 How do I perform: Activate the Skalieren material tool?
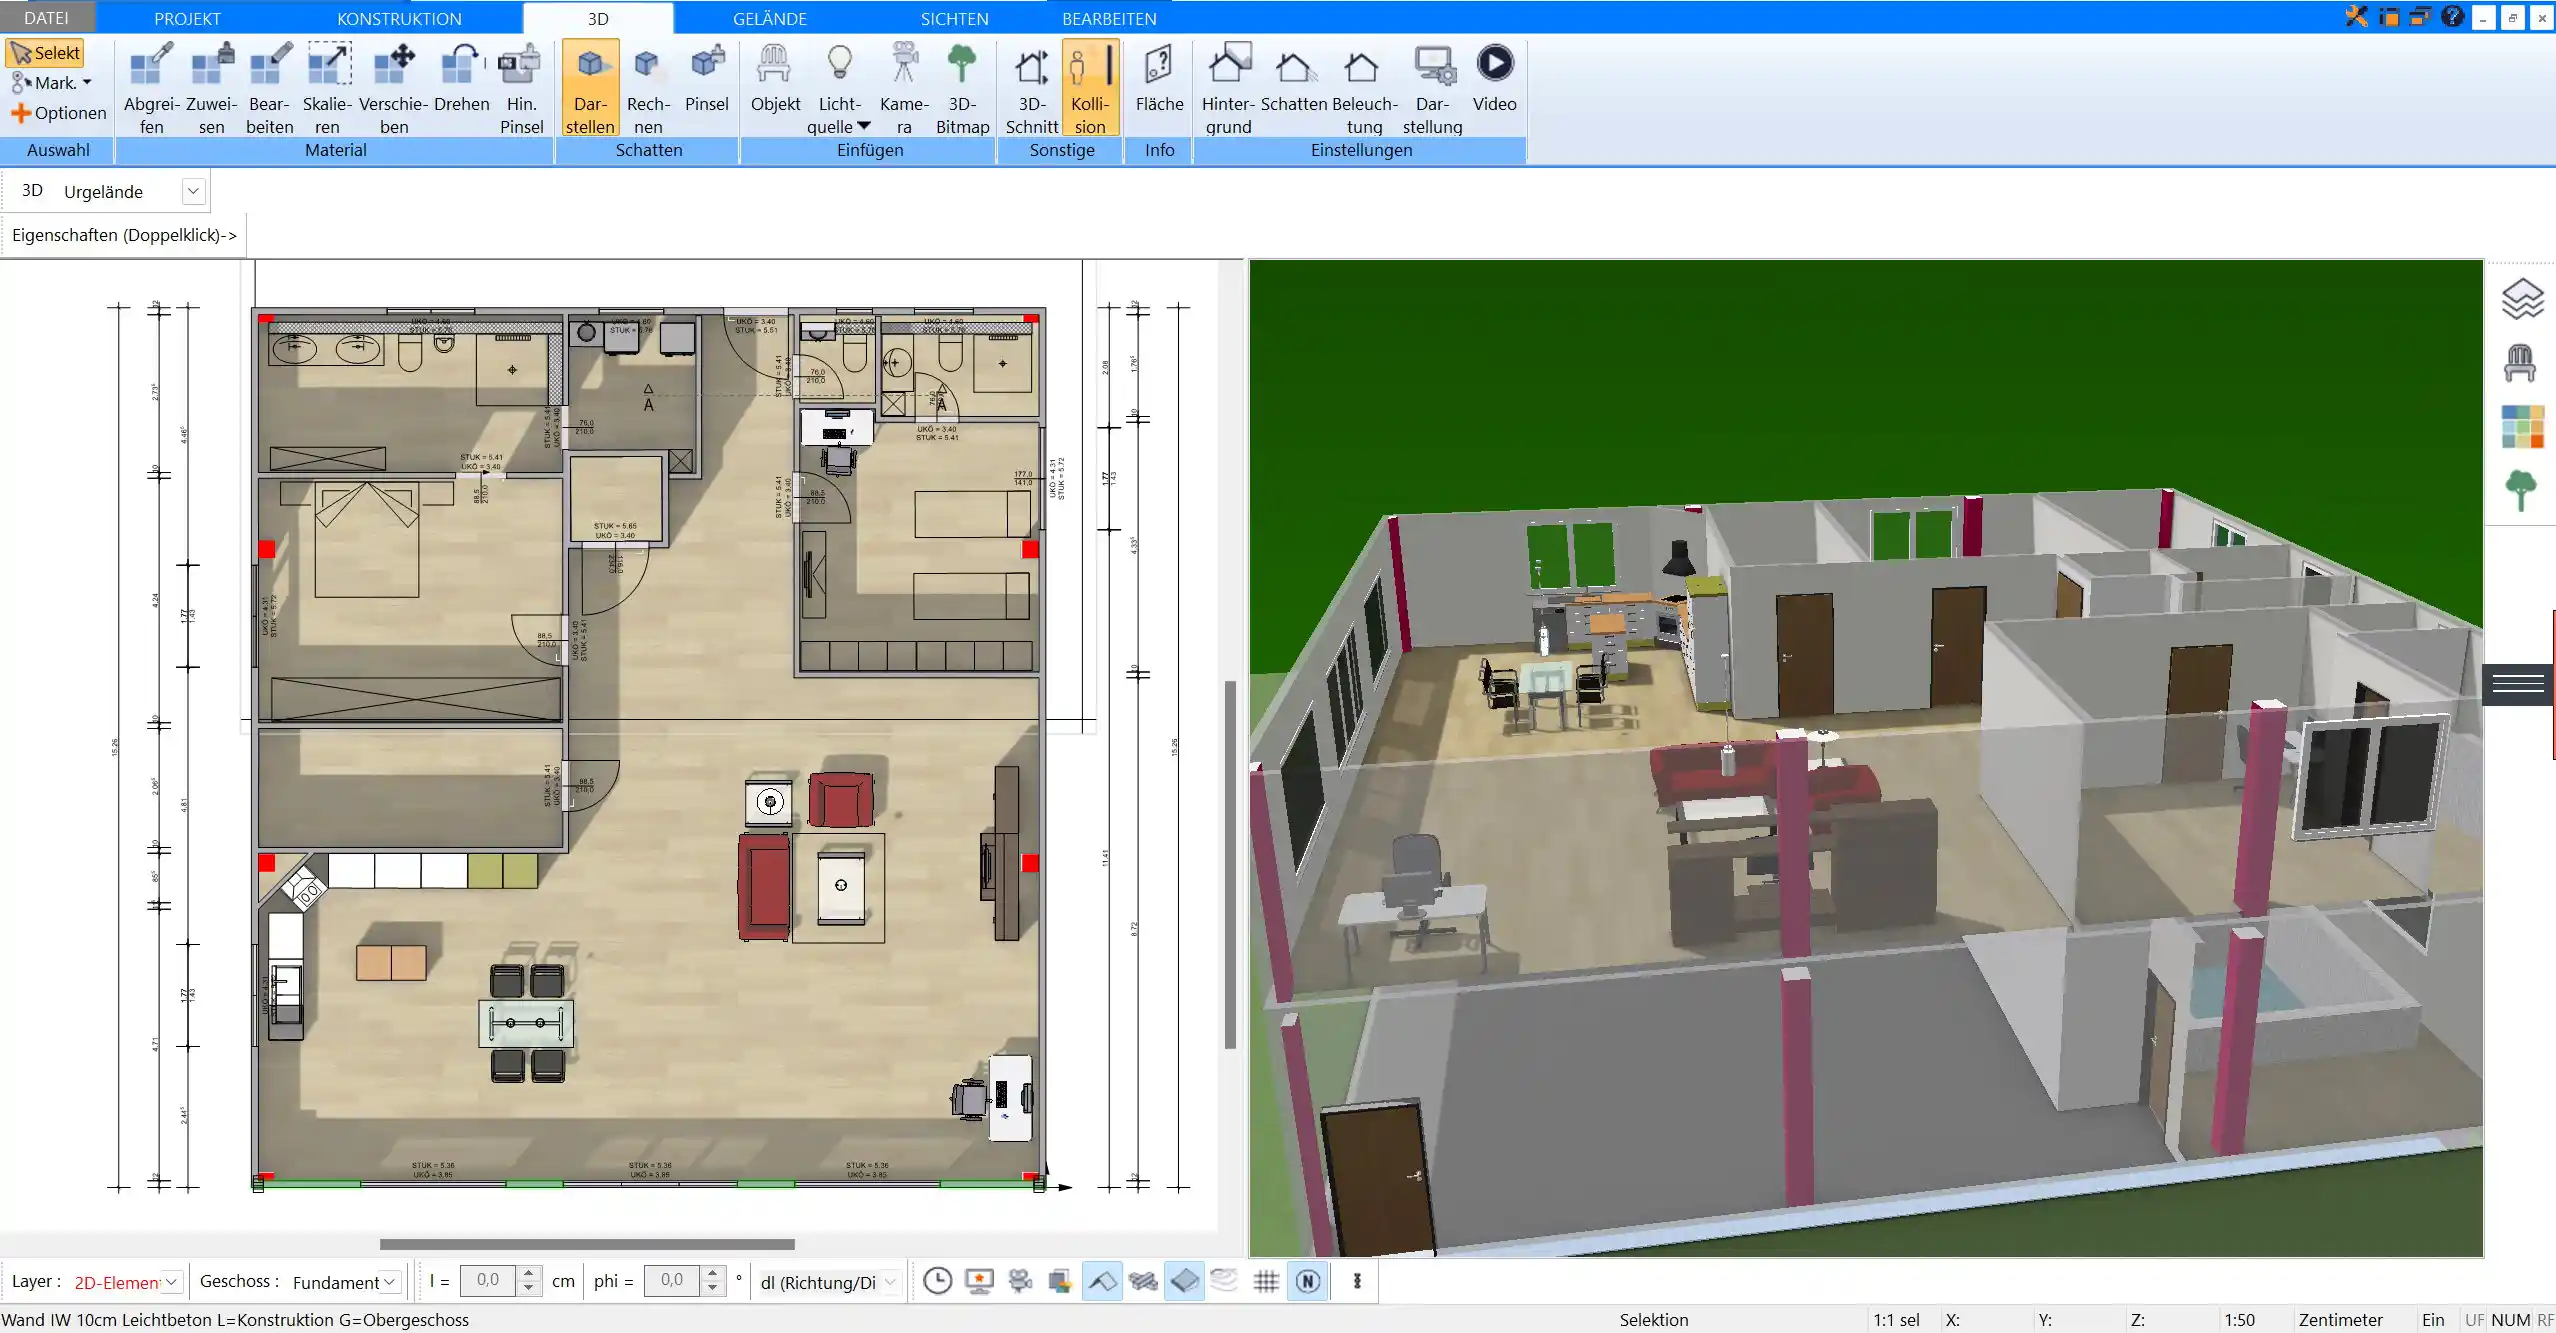[328, 88]
